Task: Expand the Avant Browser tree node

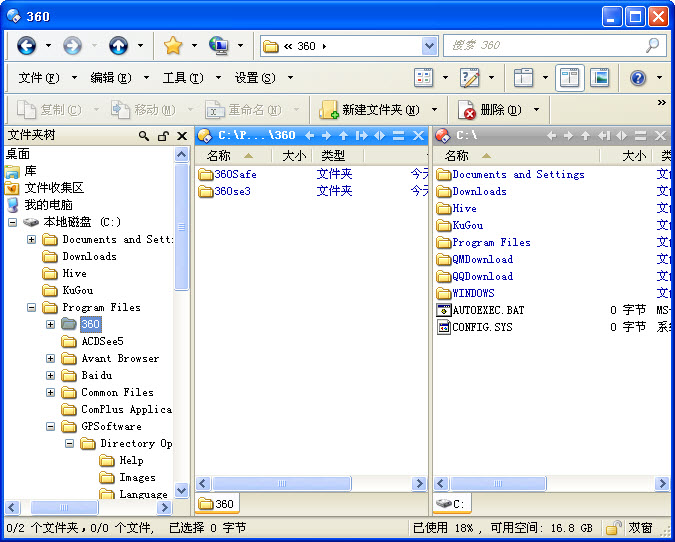Action: (x=51, y=359)
